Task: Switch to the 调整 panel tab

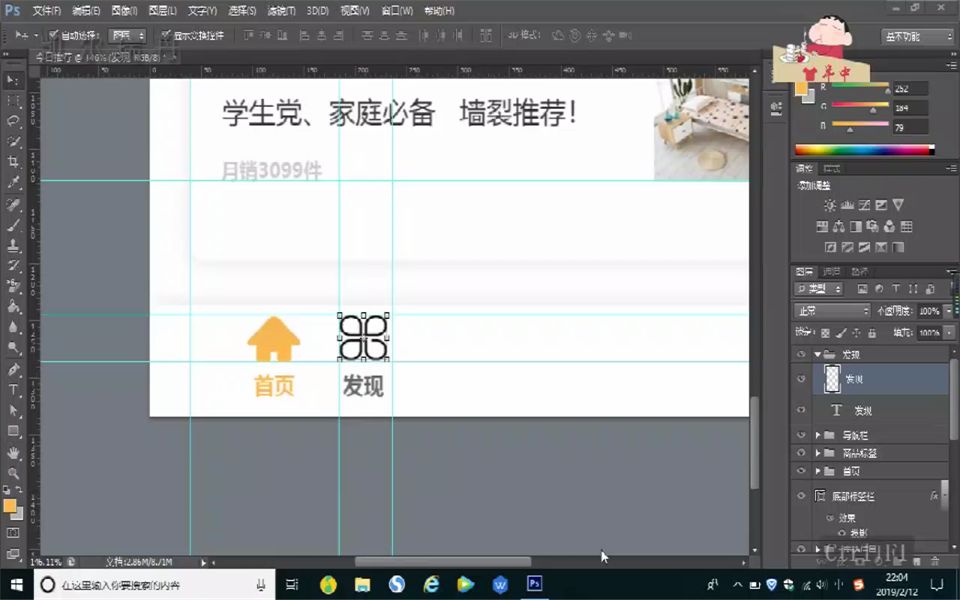Action: tap(805, 167)
